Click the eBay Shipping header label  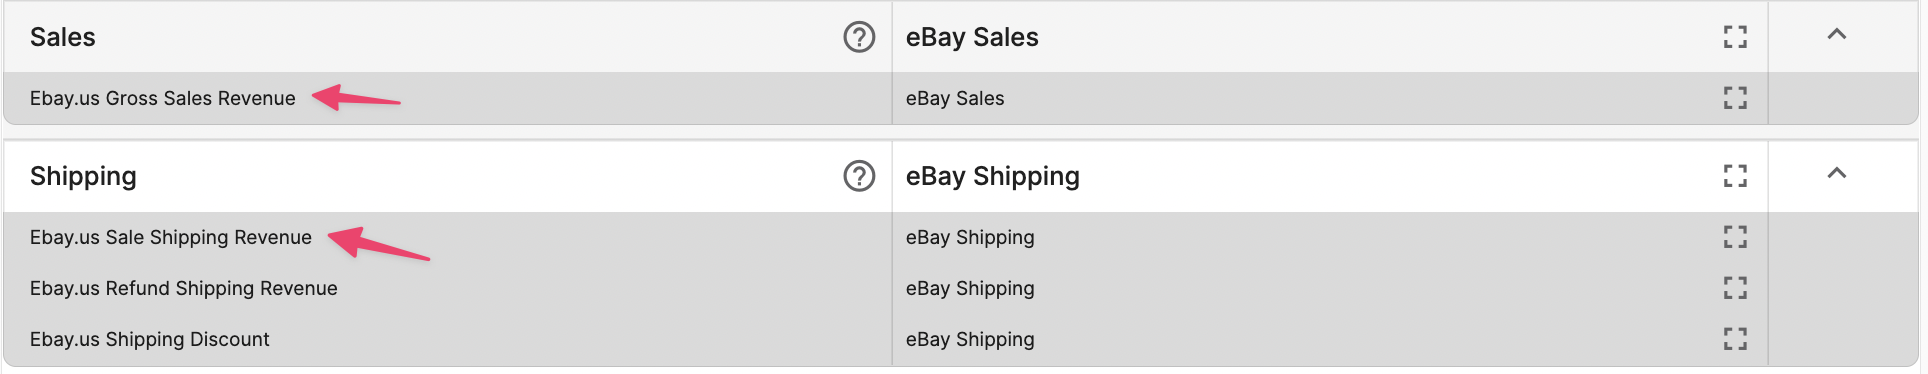click(x=993, y=176)
